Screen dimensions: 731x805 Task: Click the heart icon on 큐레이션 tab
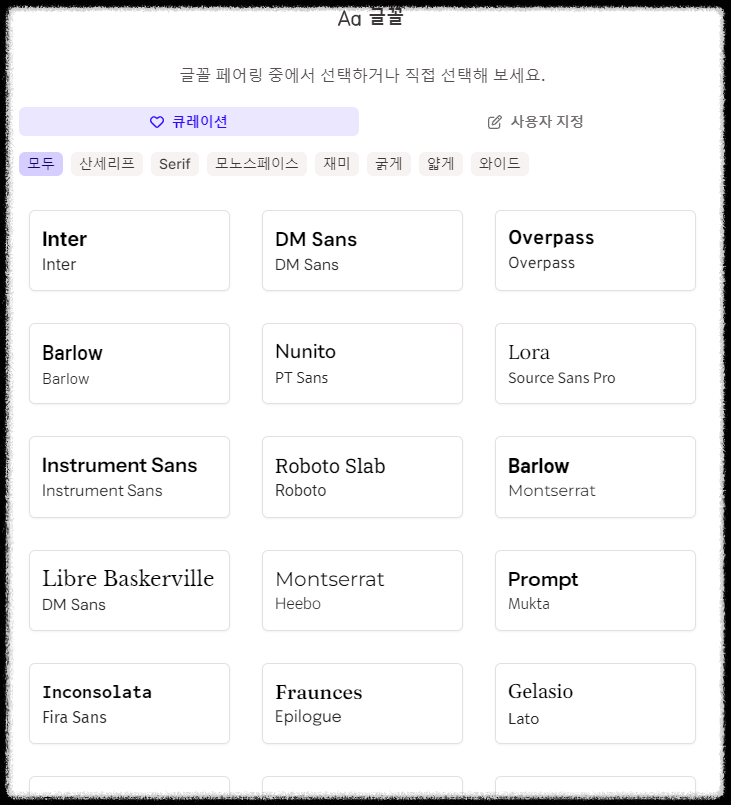coord(156,121)
